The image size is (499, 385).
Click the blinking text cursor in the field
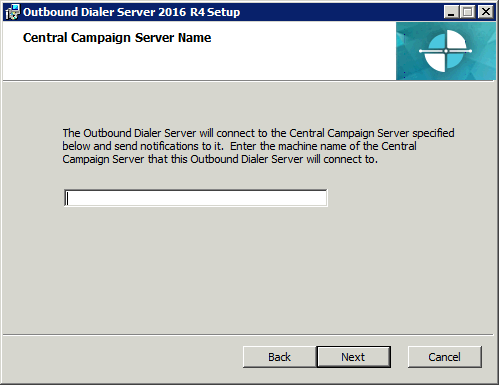pyautogui.click(x=67, y=199)
